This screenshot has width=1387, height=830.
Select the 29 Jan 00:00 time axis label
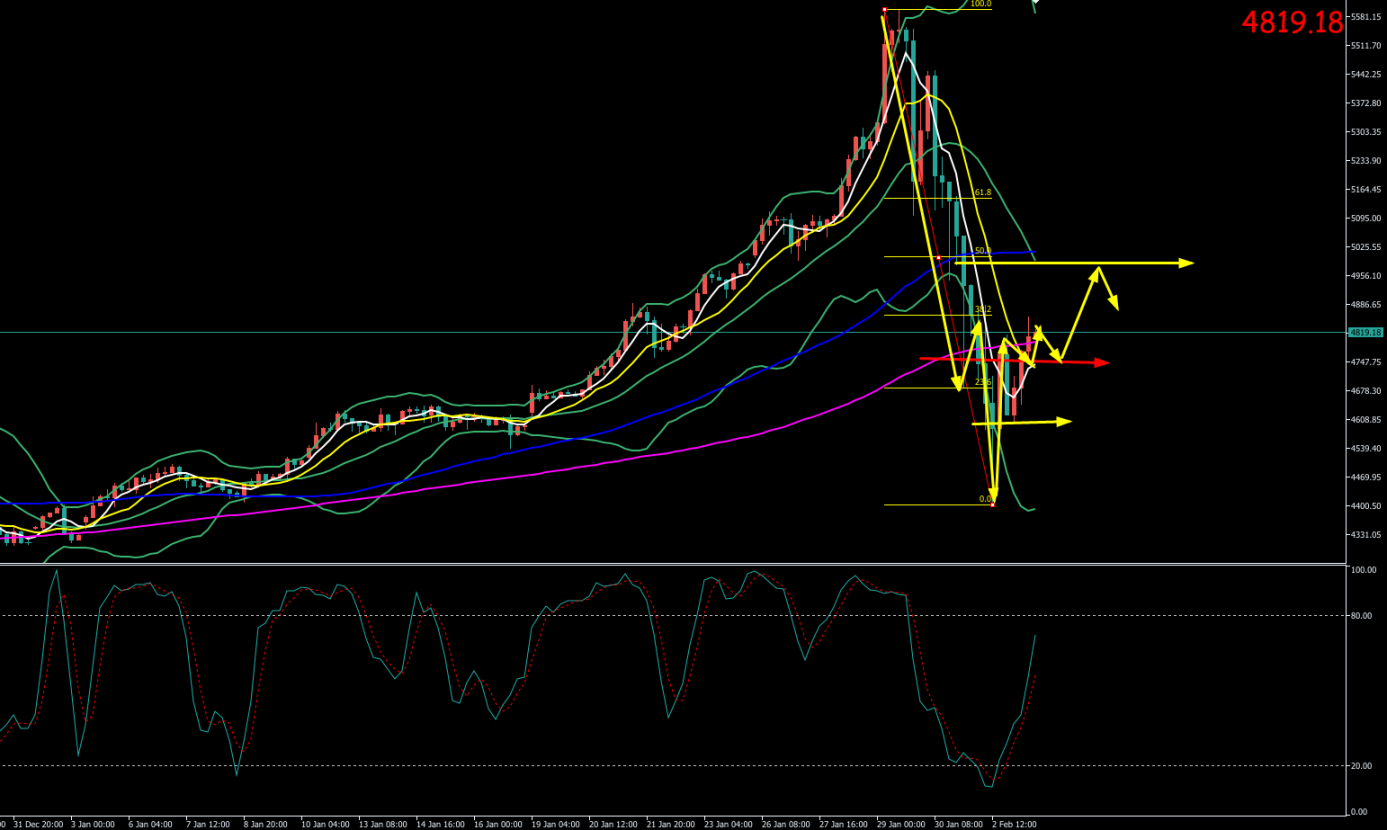[900, 825]
